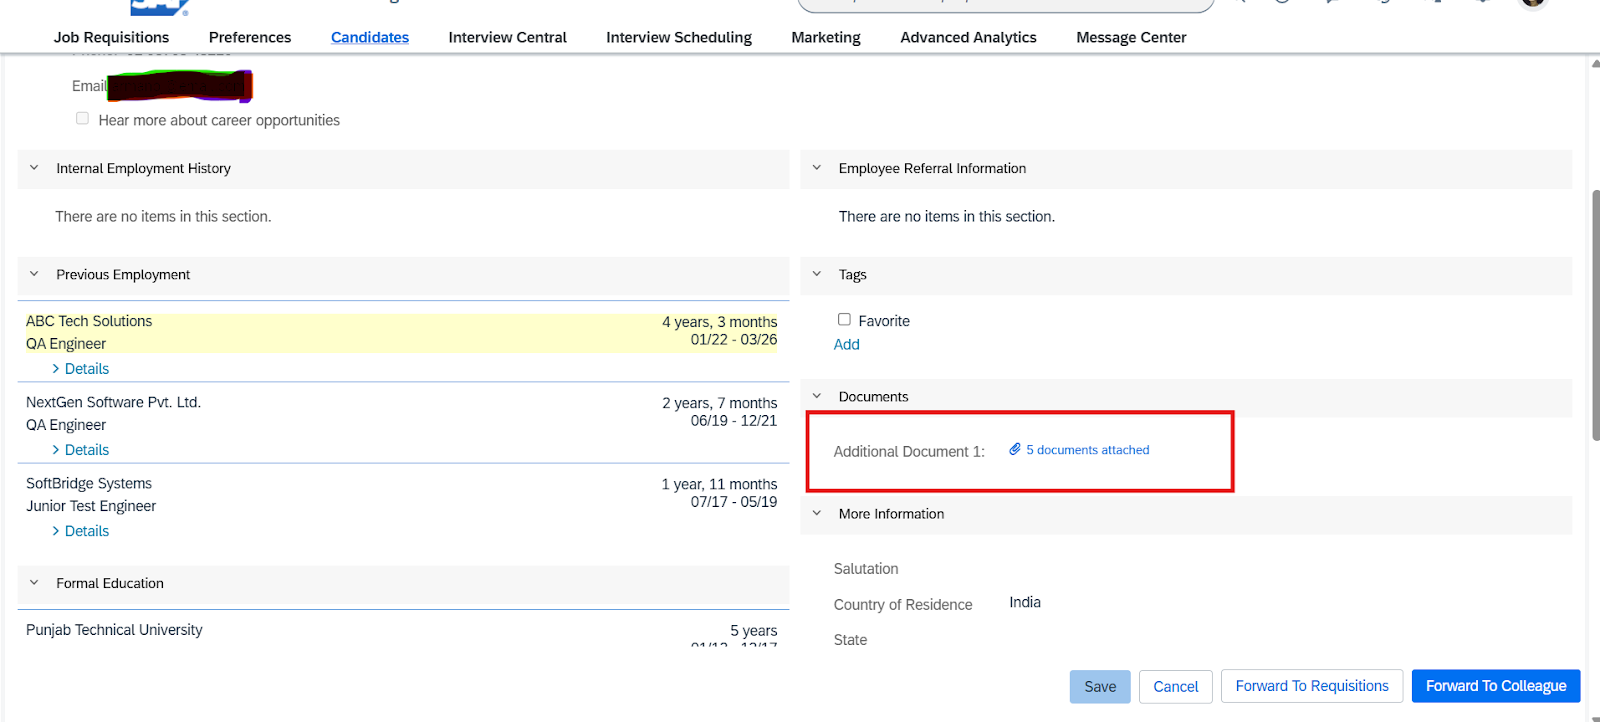Collapse the More Information section
Screen dimensions: 1600x722
click(816, 514)
